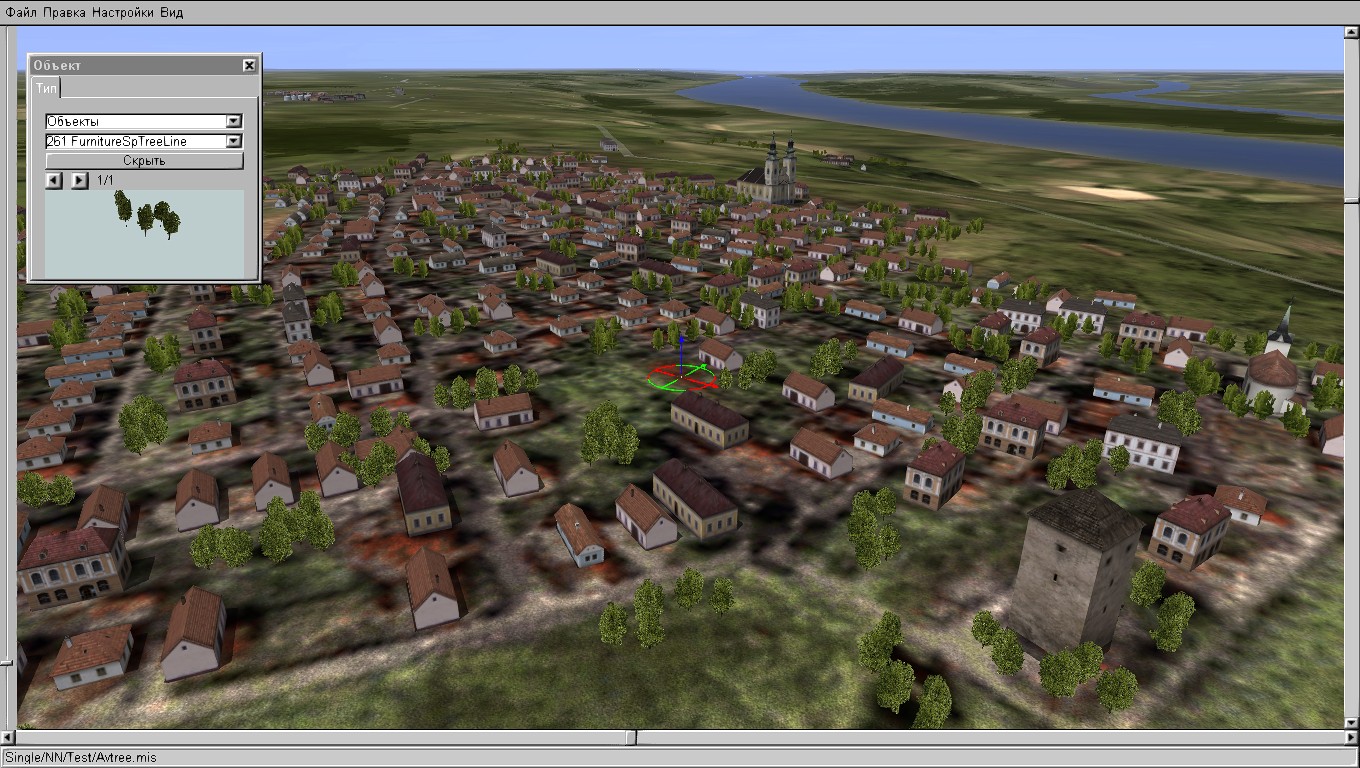Open the Вид menu
The height and width of the screenshot is (768, 1360).
click(x=172, y=12)
